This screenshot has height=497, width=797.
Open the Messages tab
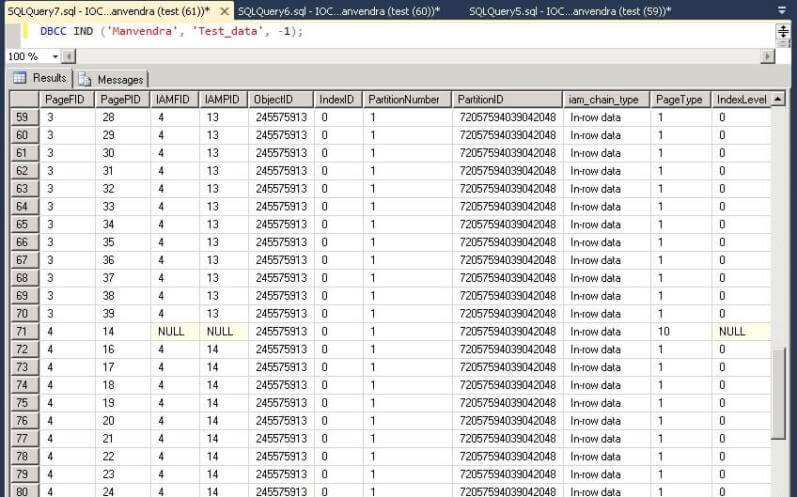tap(111, 79)
